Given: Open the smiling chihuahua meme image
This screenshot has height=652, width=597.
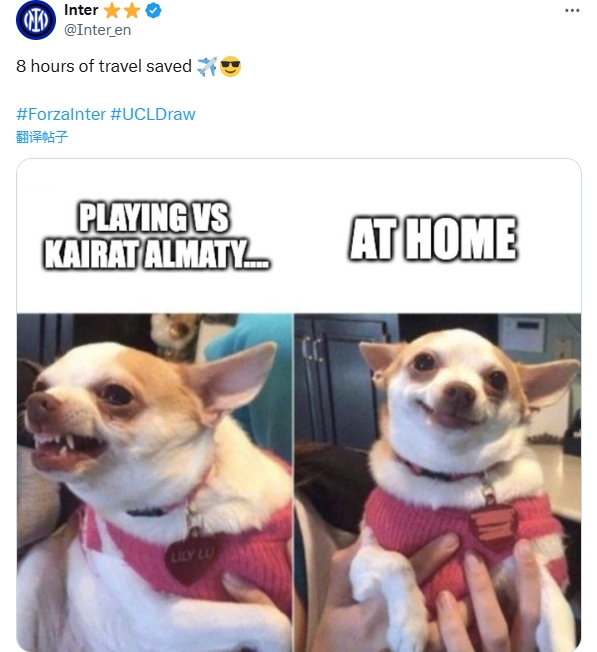Looking at the screenshot, I should click(x=438, y=482).
